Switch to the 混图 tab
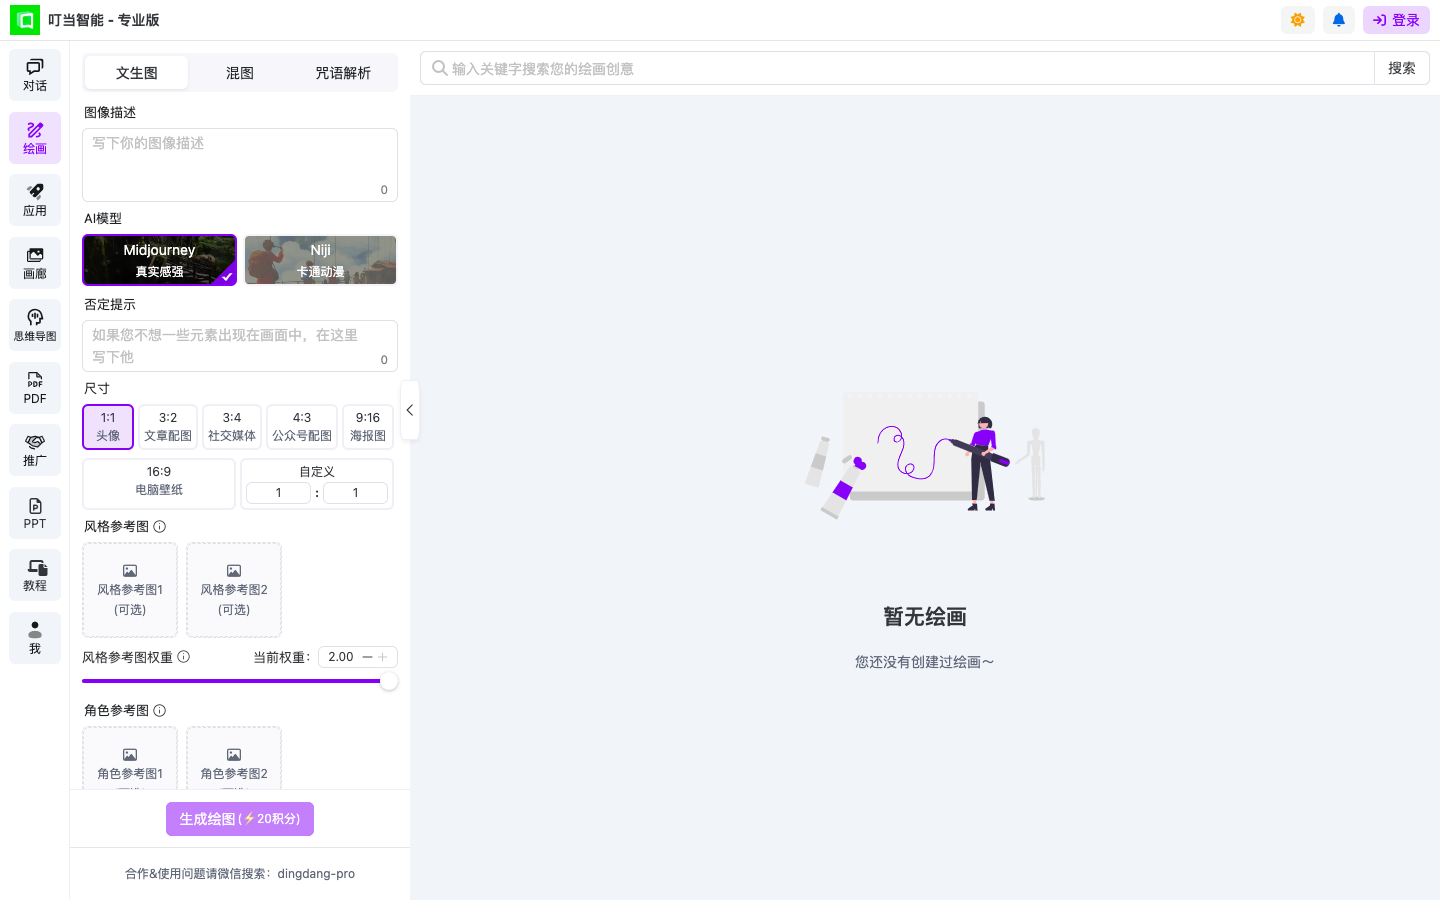 [239, 72]
